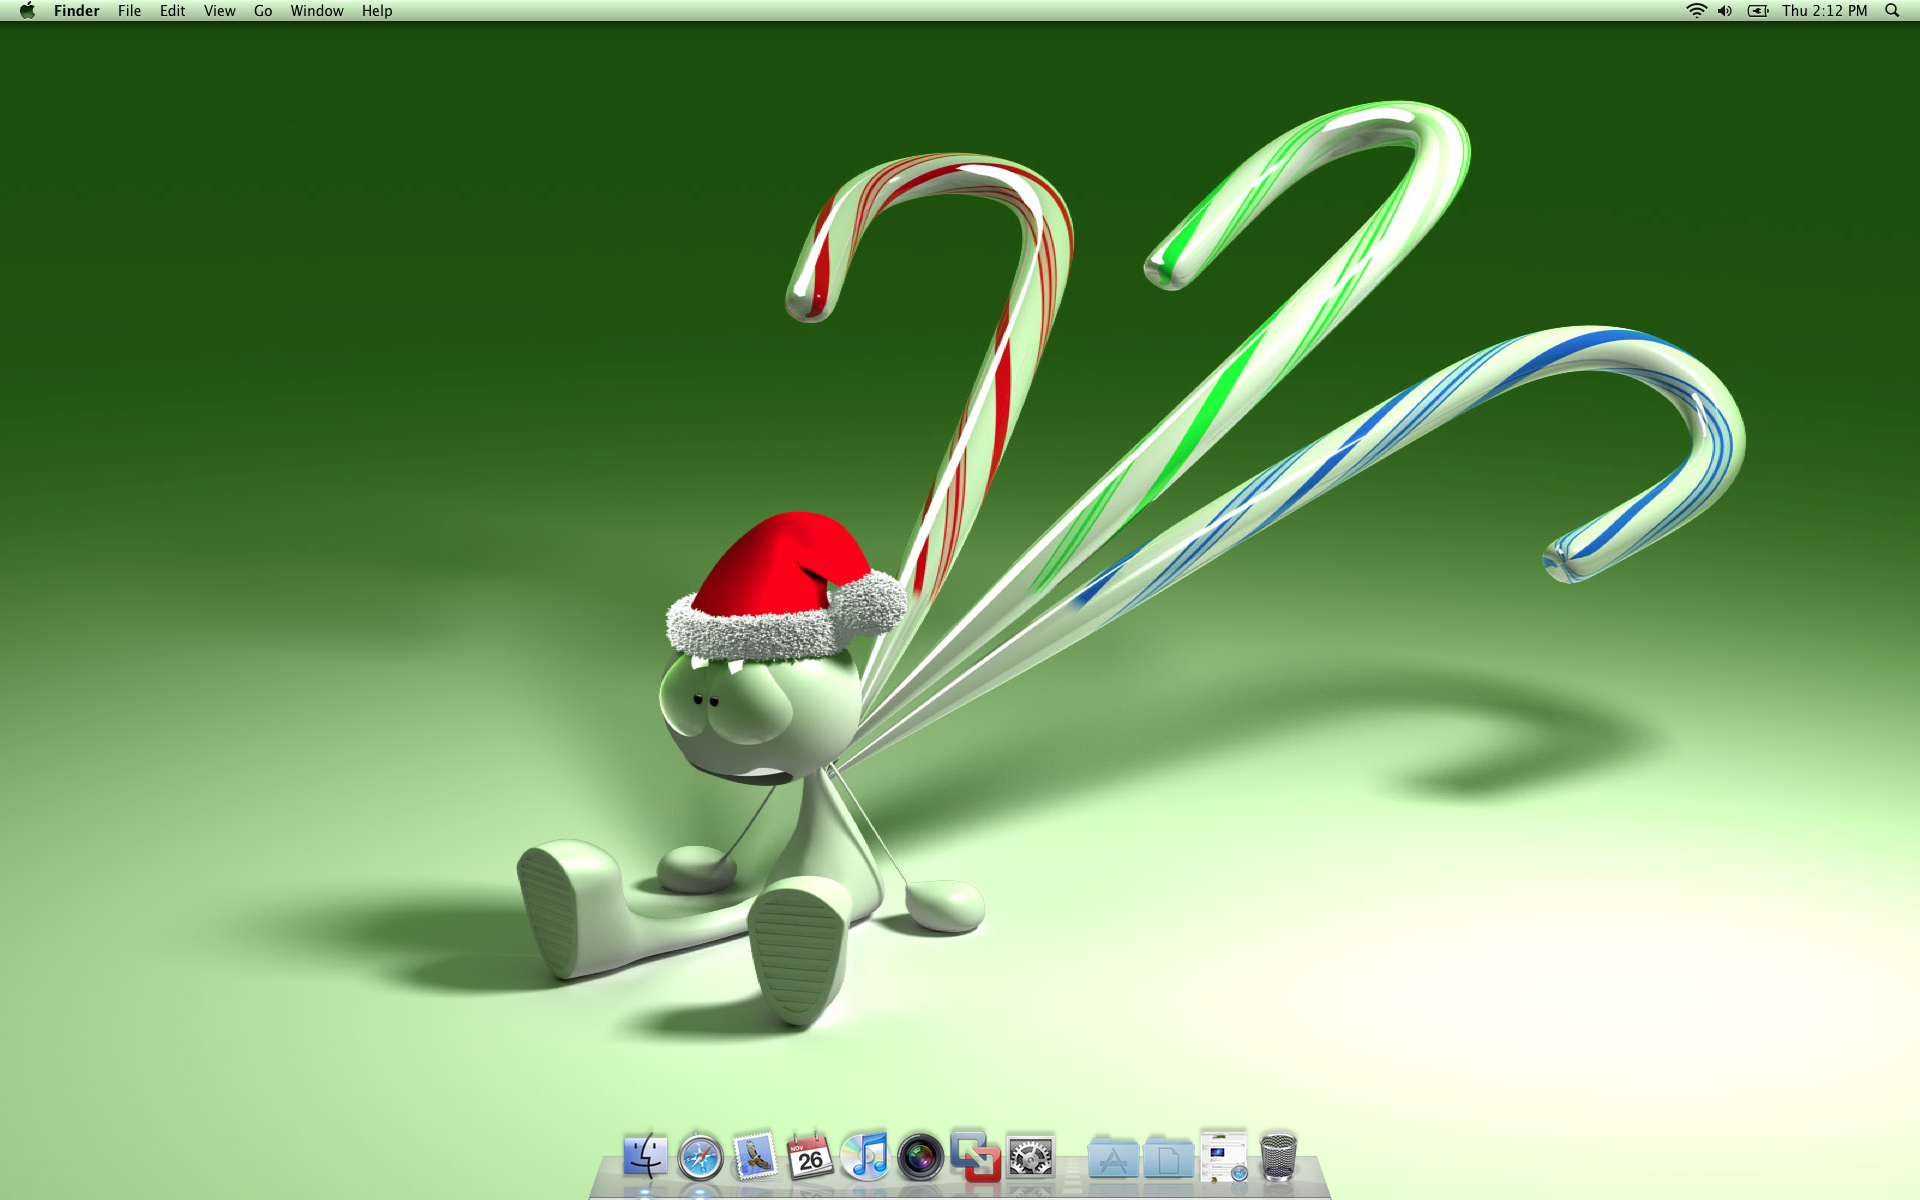Open the File menu
Screen dimensions: 1920x1200
(129, 11)
